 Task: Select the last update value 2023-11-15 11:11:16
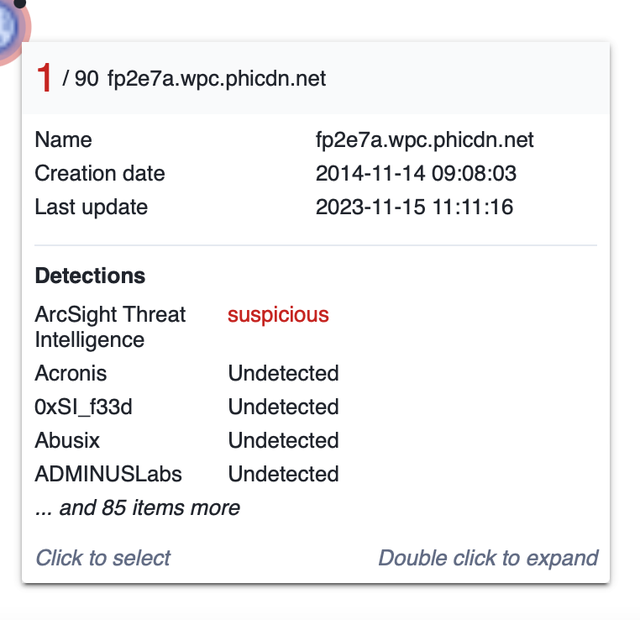click(414, 207)
